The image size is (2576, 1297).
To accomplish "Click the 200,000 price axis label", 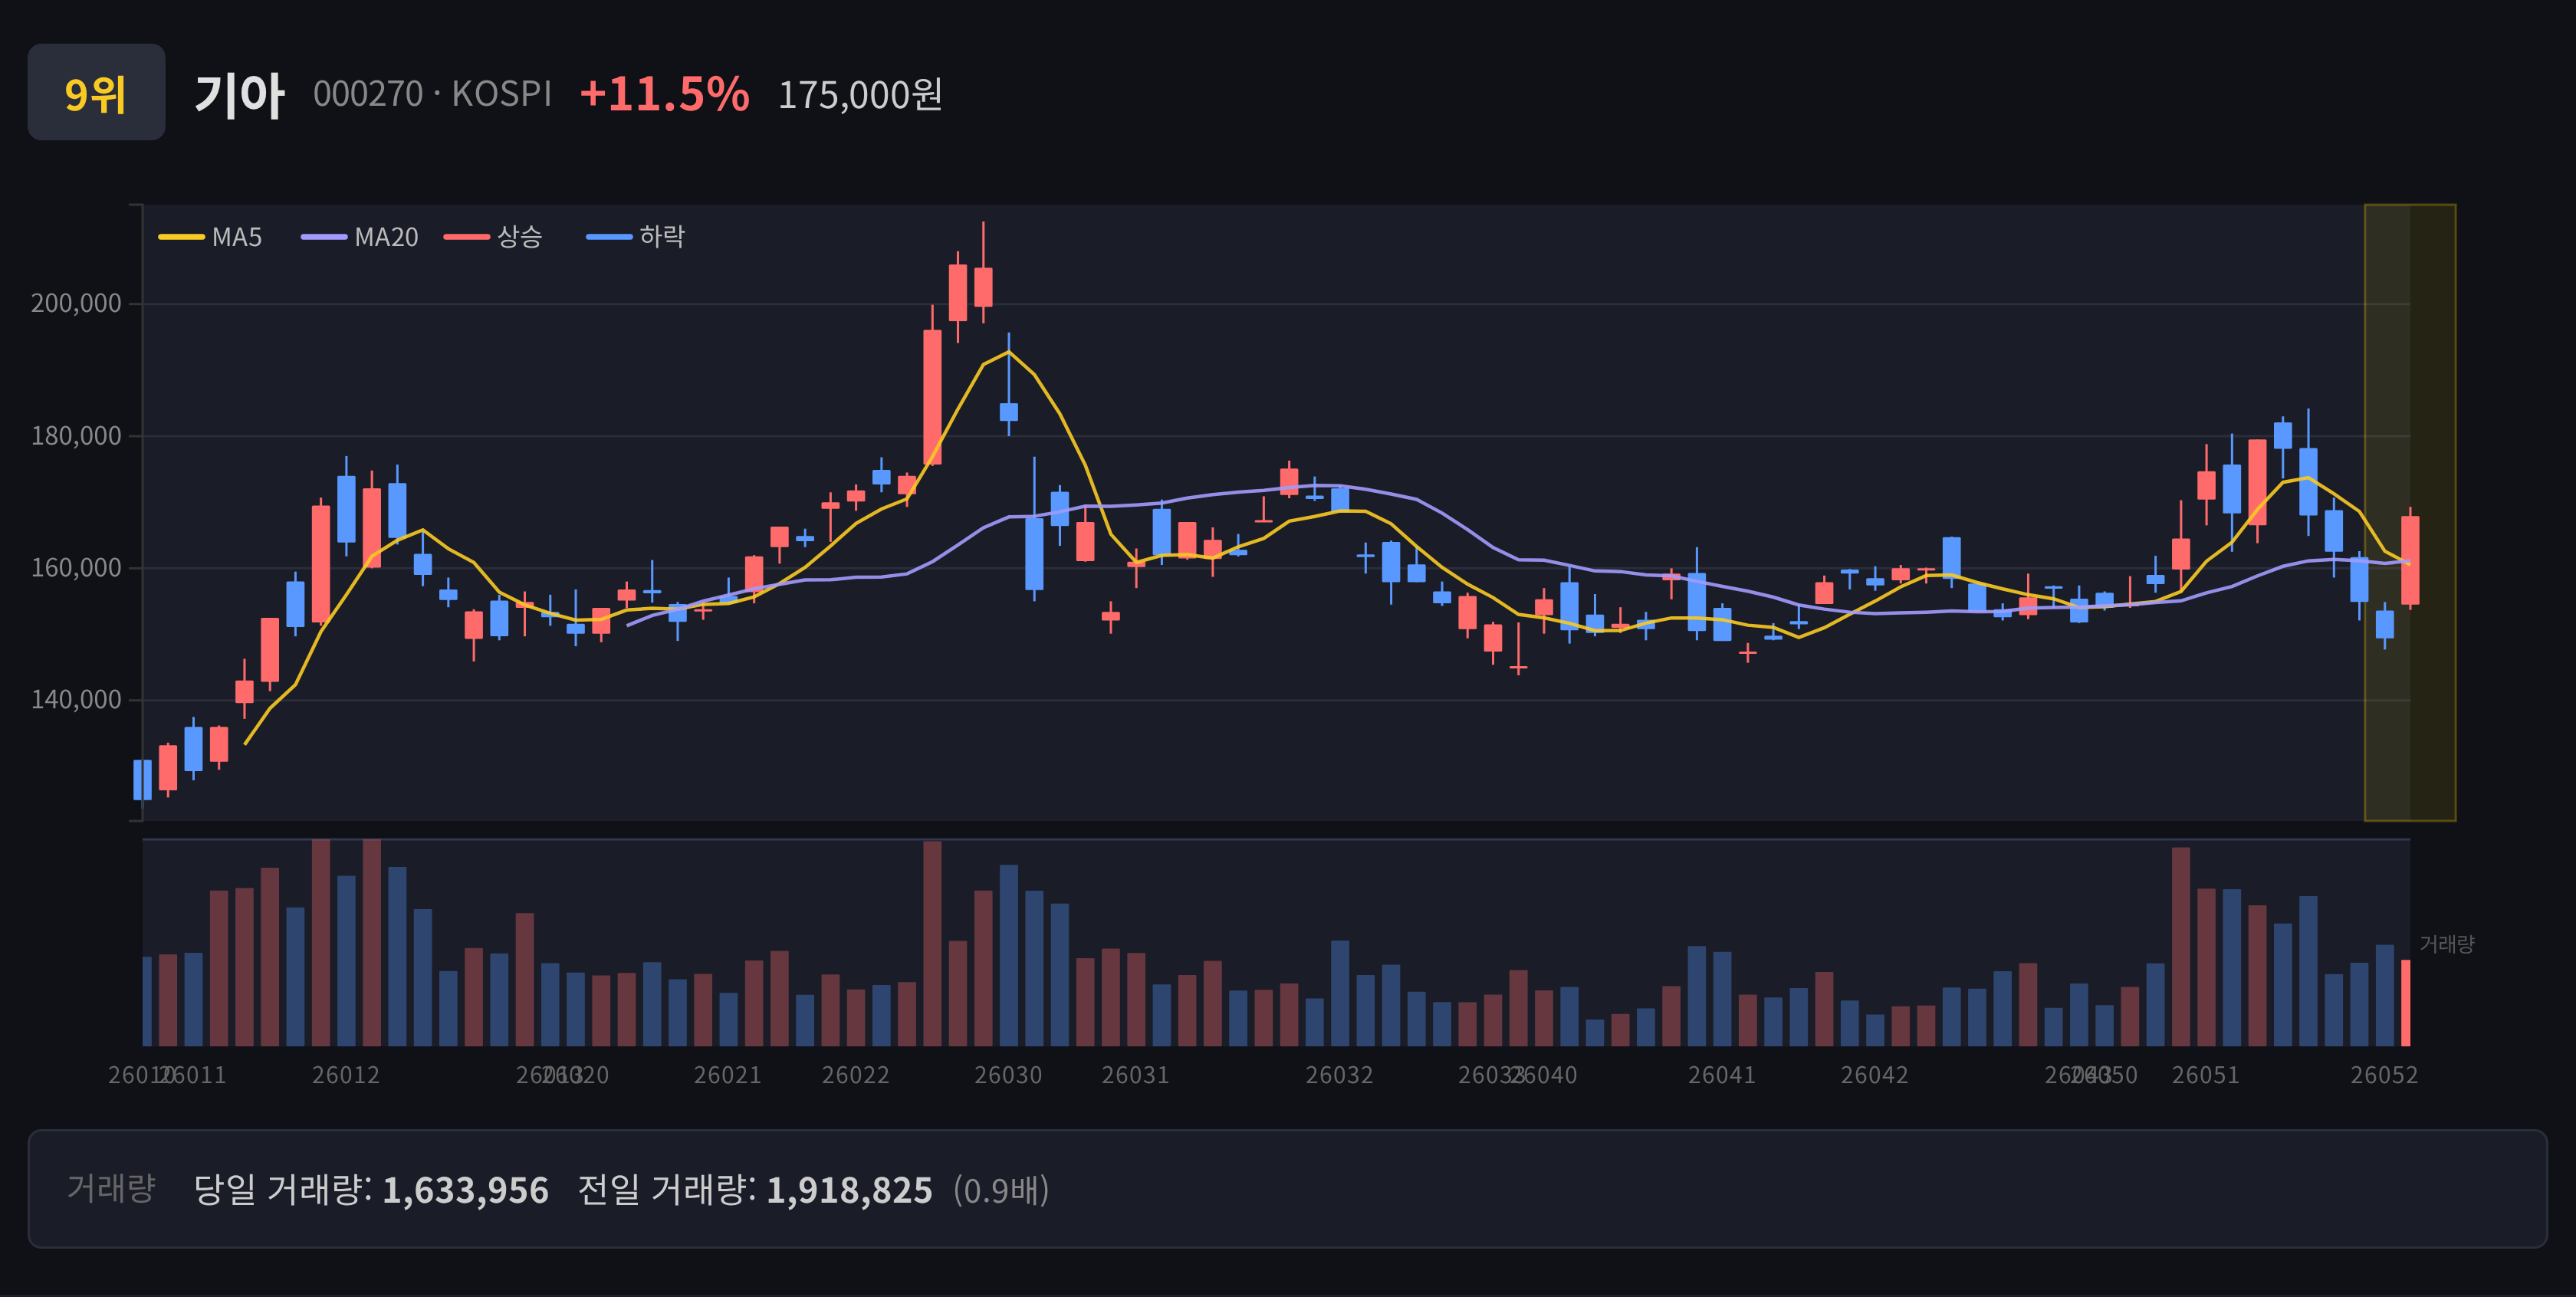I will 76,303.
